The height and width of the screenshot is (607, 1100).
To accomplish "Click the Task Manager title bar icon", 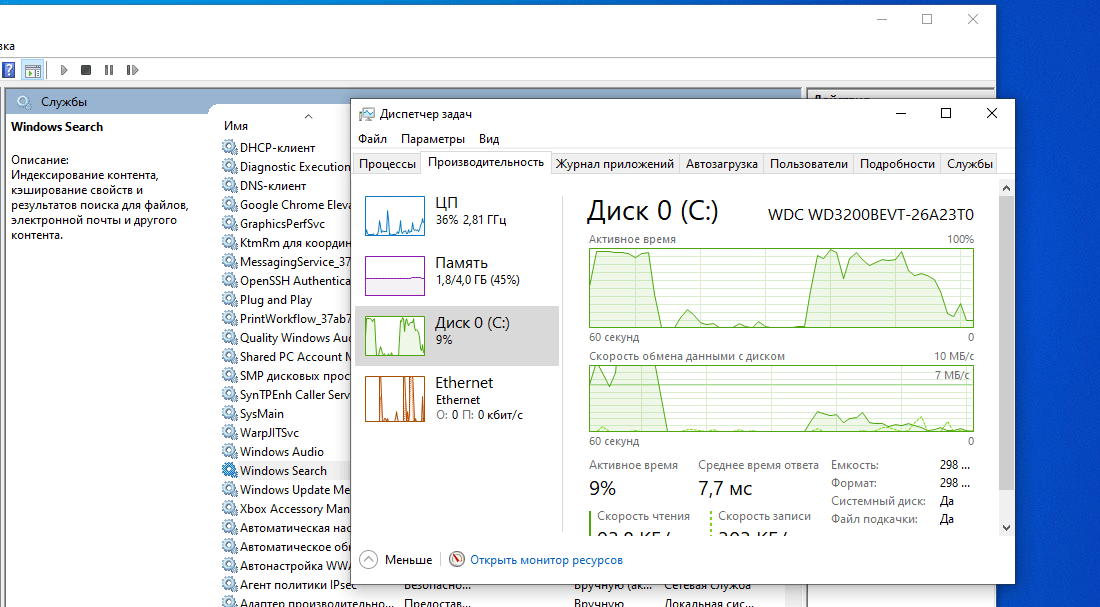I will pos(366,114).
